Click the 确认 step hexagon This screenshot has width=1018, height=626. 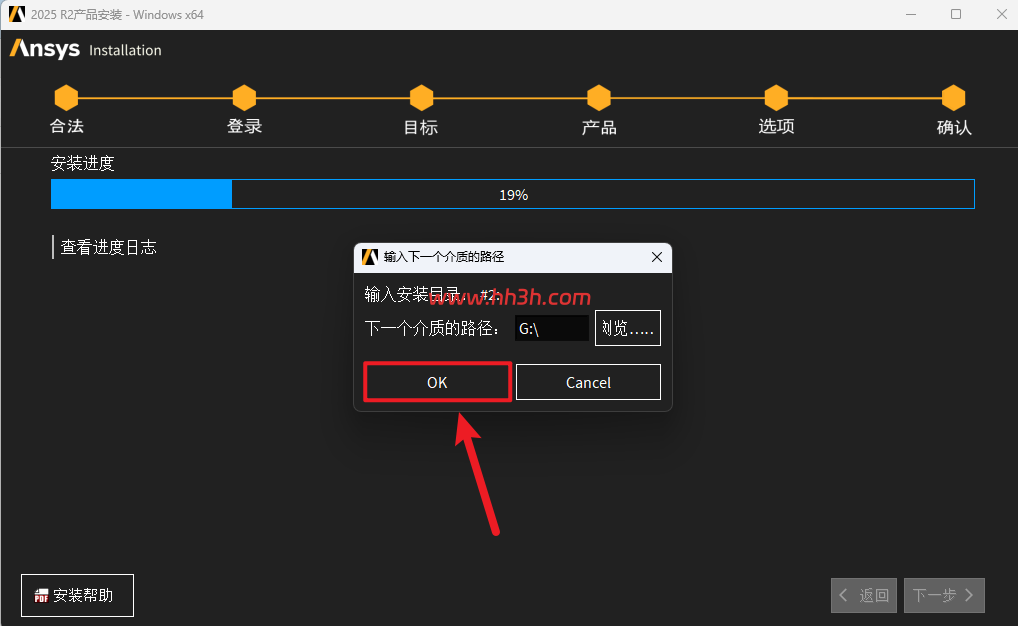click(x=953, y=98)
